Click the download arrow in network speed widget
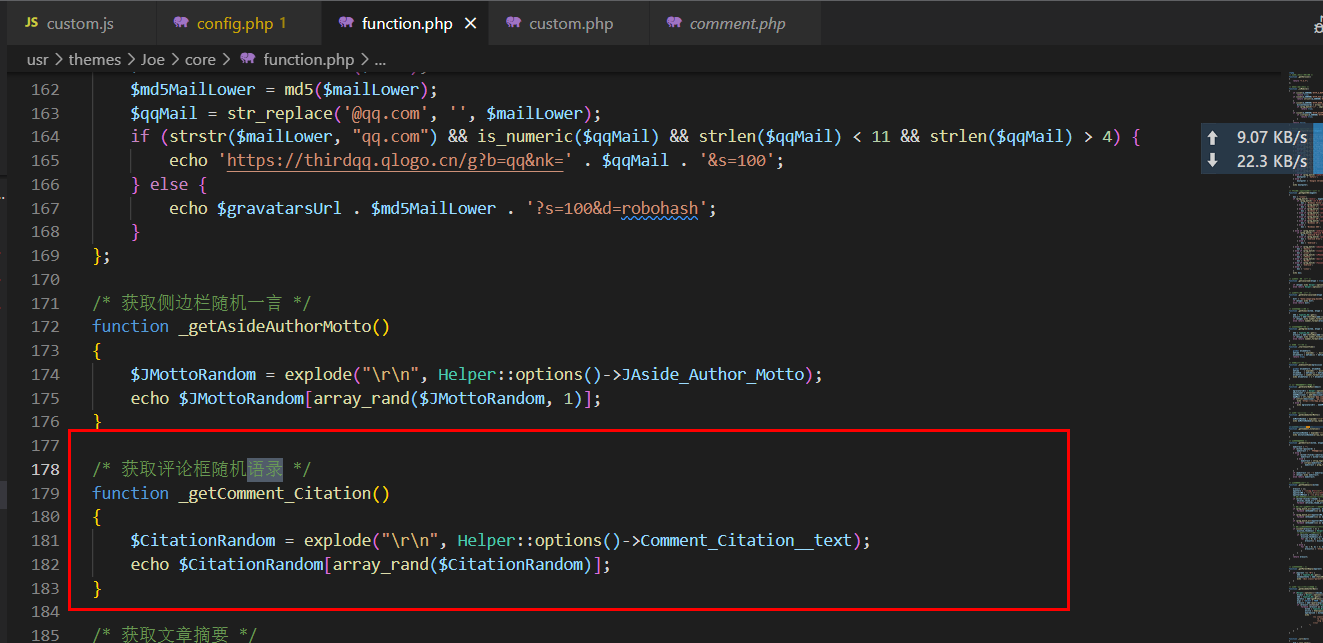Screen dimensions: 1323x643 1213,161
